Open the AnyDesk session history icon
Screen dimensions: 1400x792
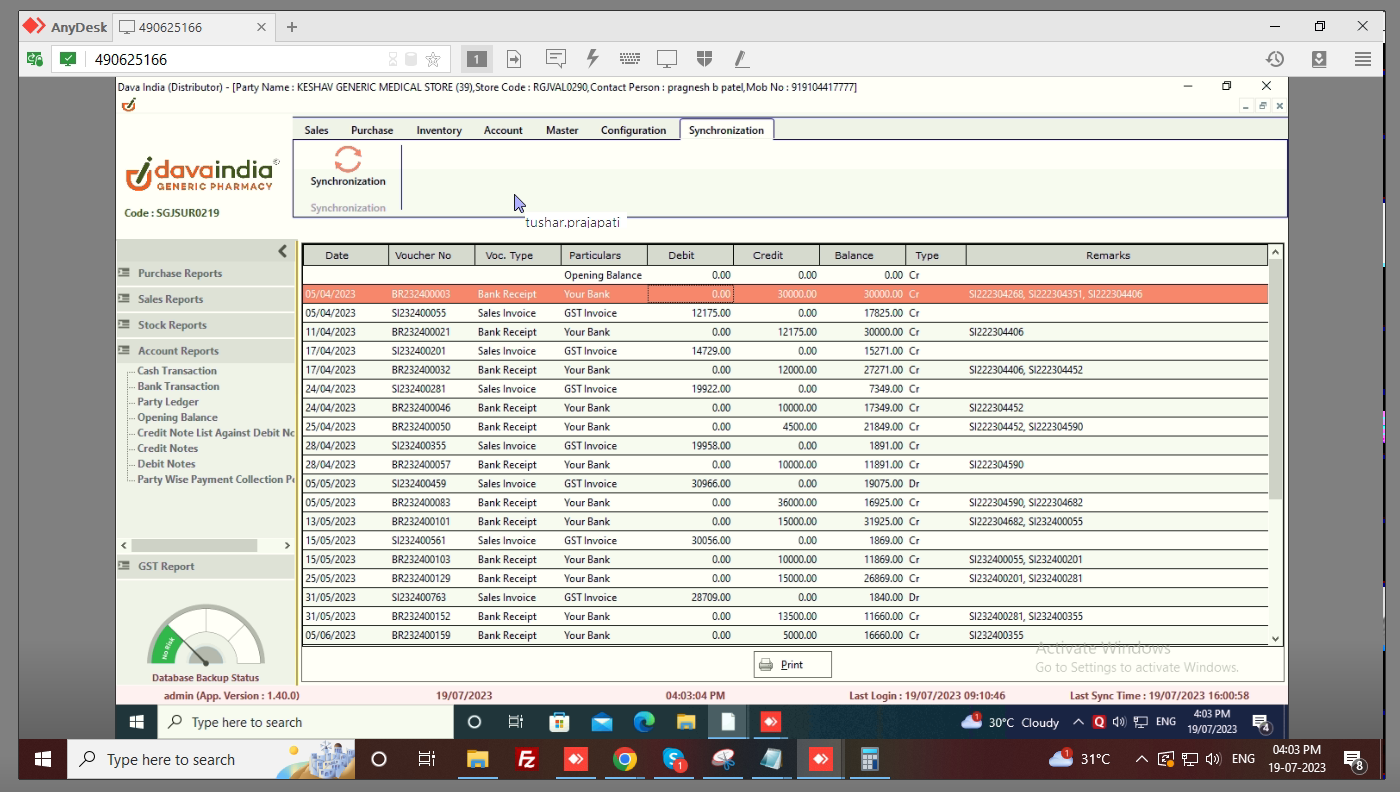[x=1274, y=59]
